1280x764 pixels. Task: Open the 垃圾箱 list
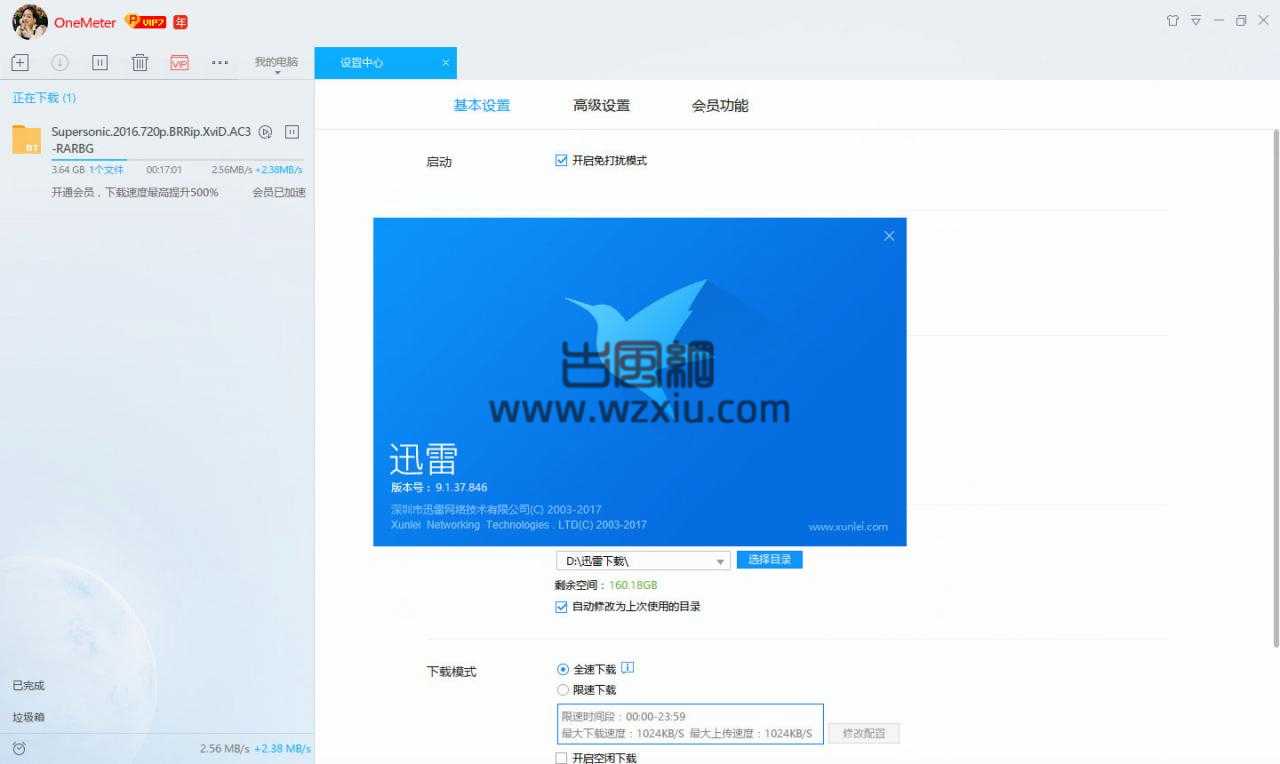(28, 717)
